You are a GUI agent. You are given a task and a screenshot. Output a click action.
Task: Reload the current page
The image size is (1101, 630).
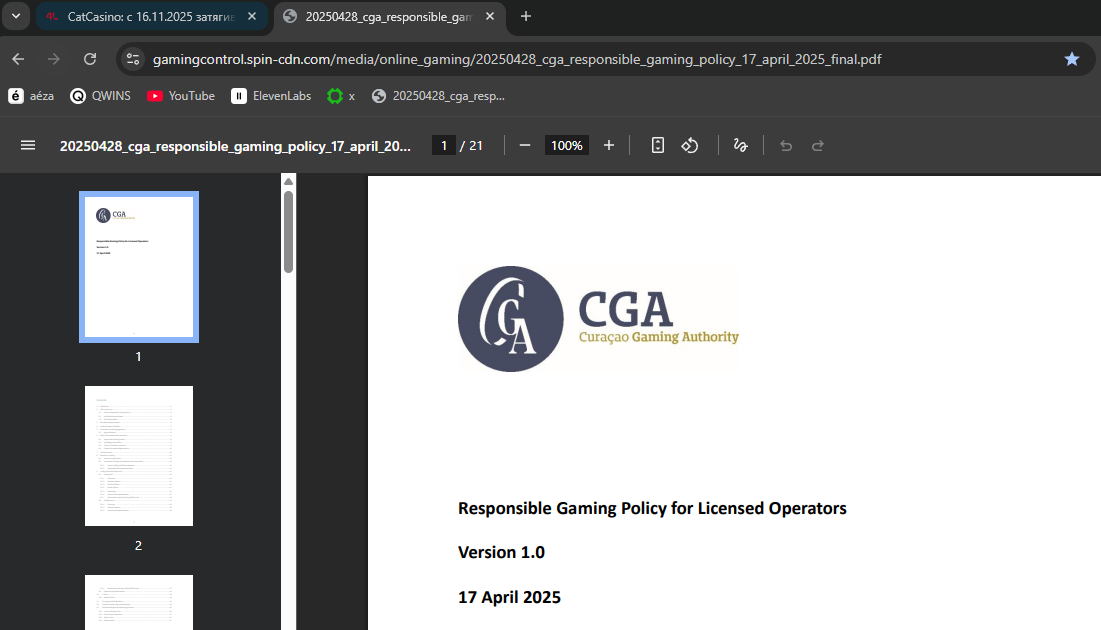coord(90,59)
